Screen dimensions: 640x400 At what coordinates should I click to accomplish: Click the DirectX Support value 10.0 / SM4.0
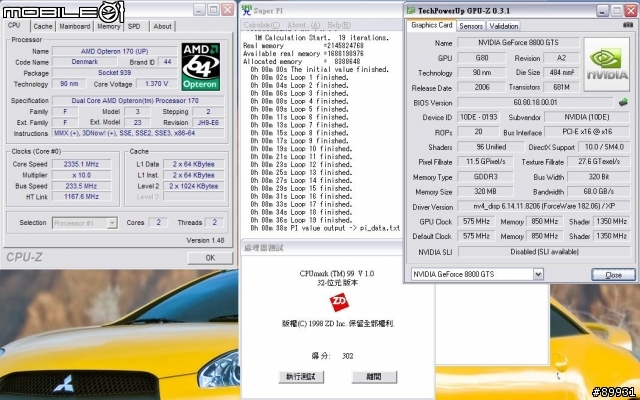click(x=604, y=147)
